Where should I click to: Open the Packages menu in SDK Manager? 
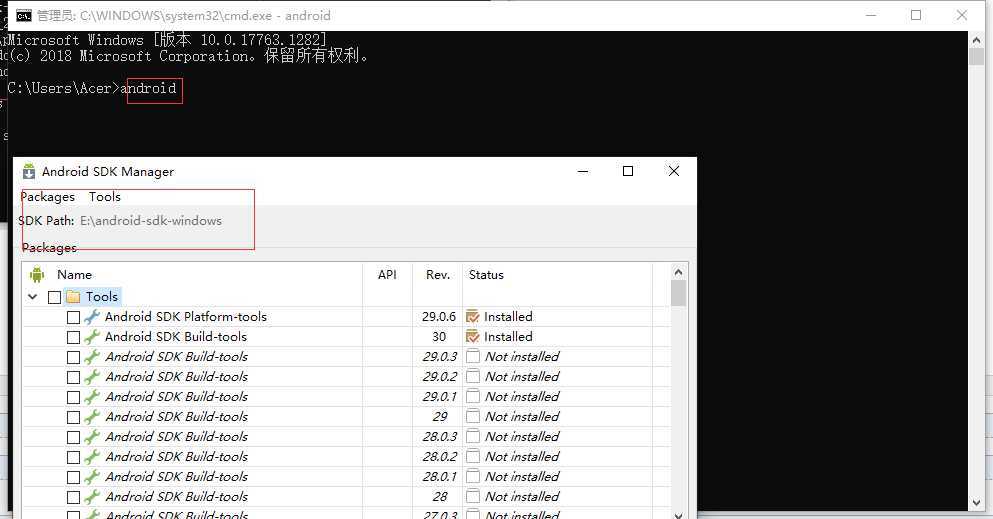pos(47,197)
